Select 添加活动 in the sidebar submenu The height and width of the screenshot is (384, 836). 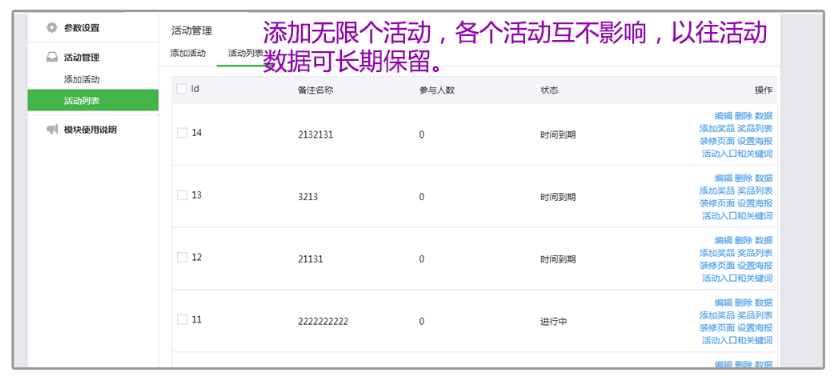point(82,79)
